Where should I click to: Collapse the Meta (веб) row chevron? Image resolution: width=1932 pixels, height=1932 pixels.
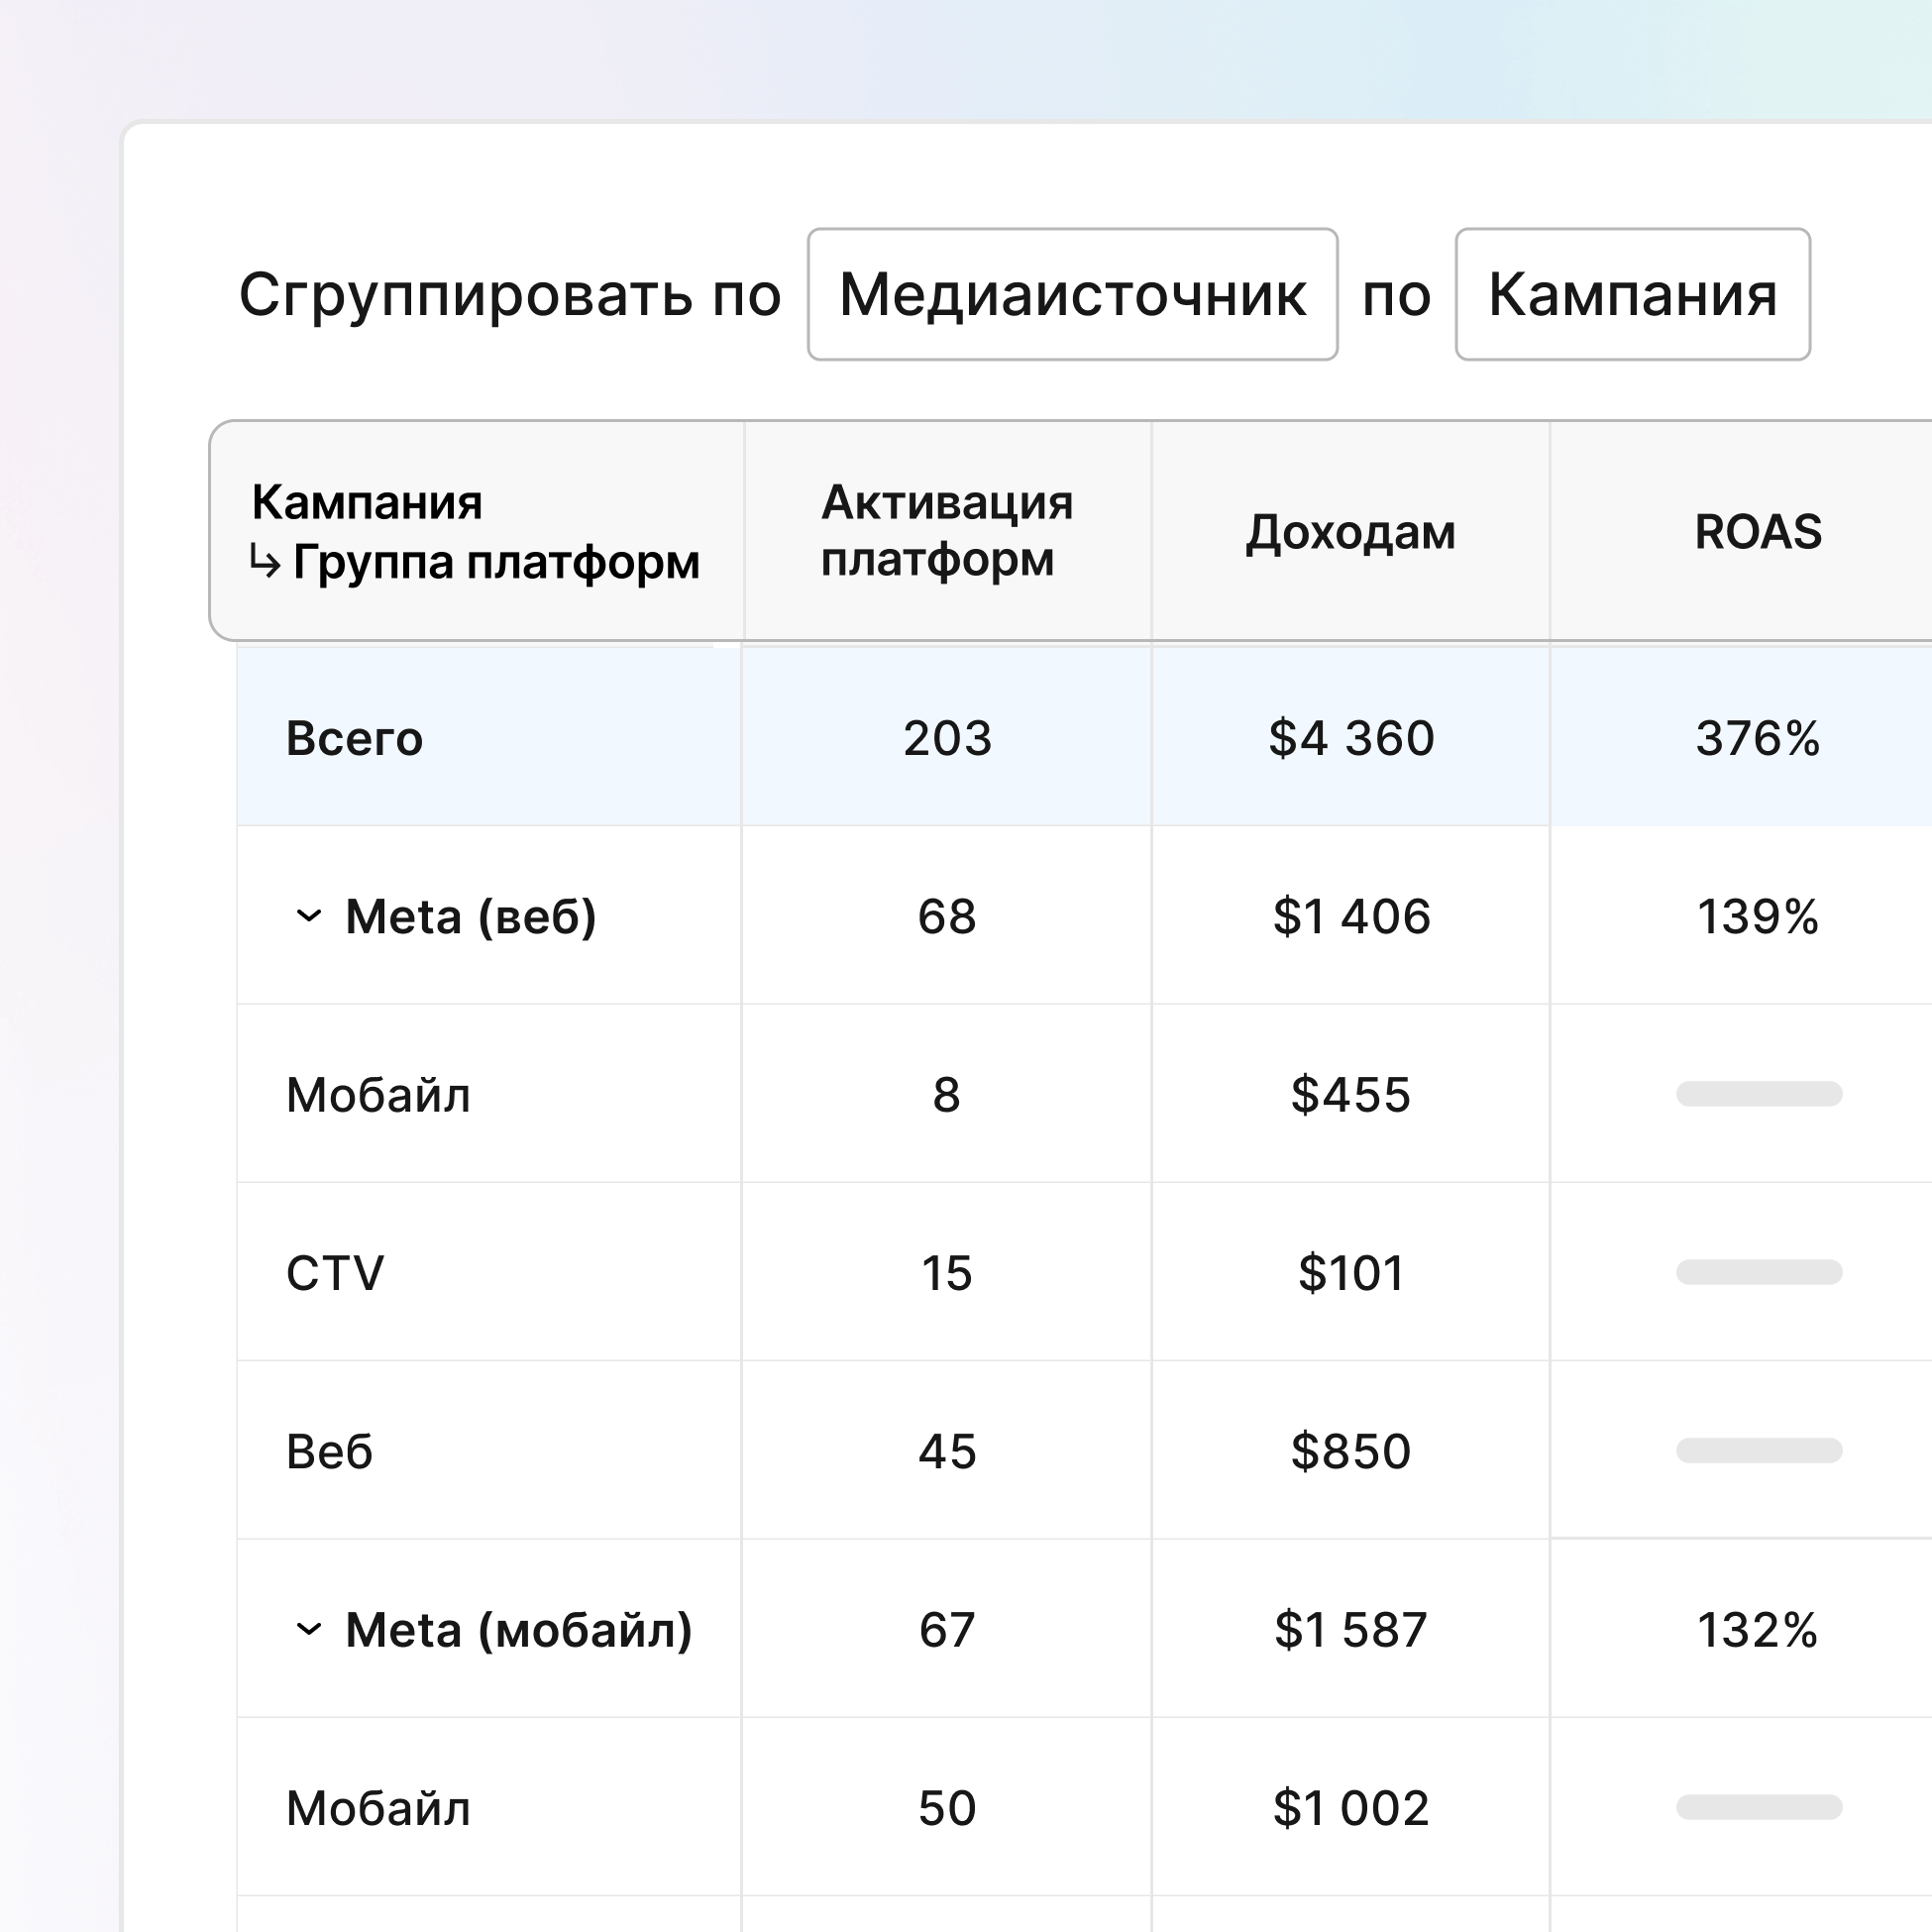[x=309, y=916]
